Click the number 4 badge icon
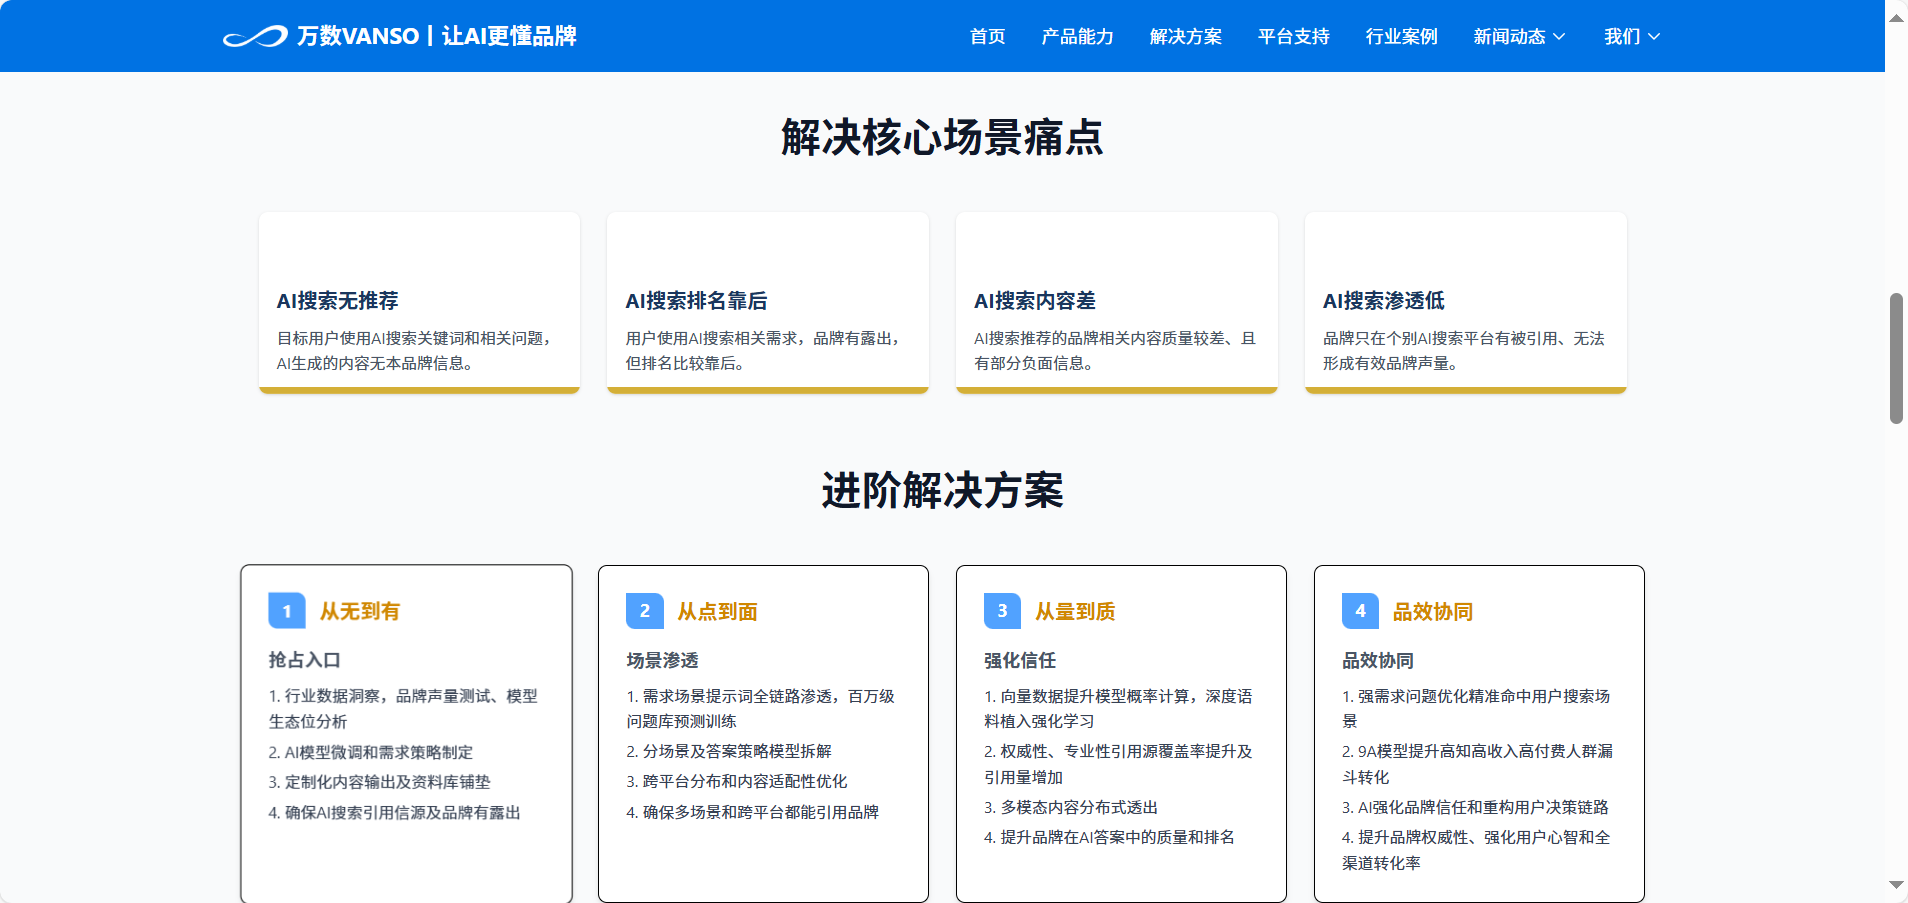Viewport: 1908px width, 903px height. [1360, 611]
